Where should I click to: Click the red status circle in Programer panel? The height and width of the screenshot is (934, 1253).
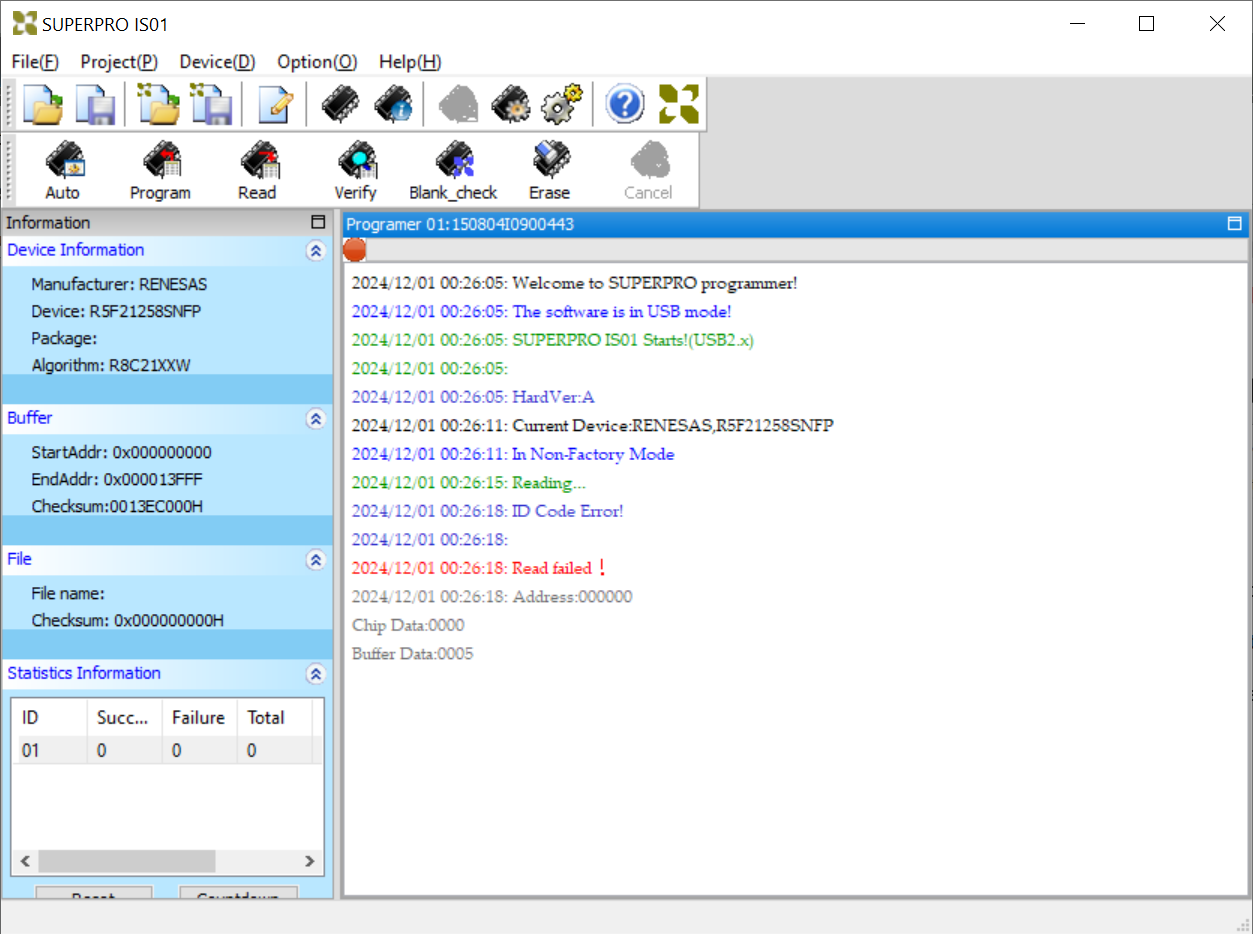click(355, 250)
